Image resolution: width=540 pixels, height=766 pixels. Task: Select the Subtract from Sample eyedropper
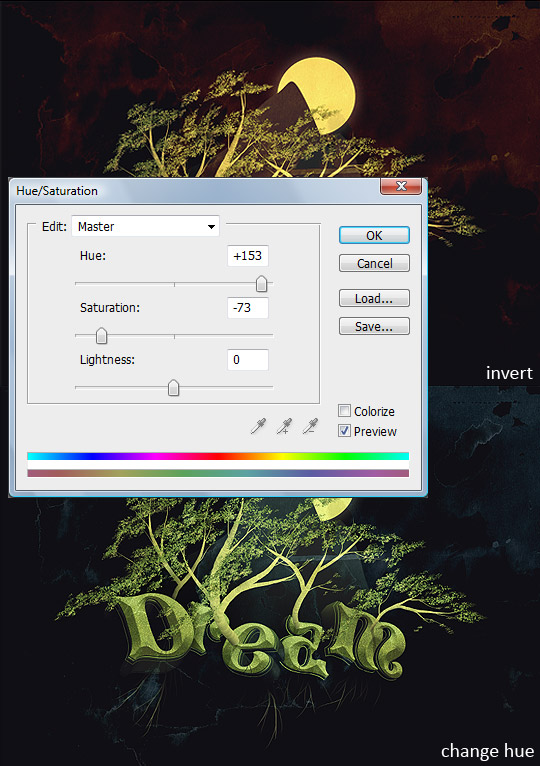(x=310, y=426)
